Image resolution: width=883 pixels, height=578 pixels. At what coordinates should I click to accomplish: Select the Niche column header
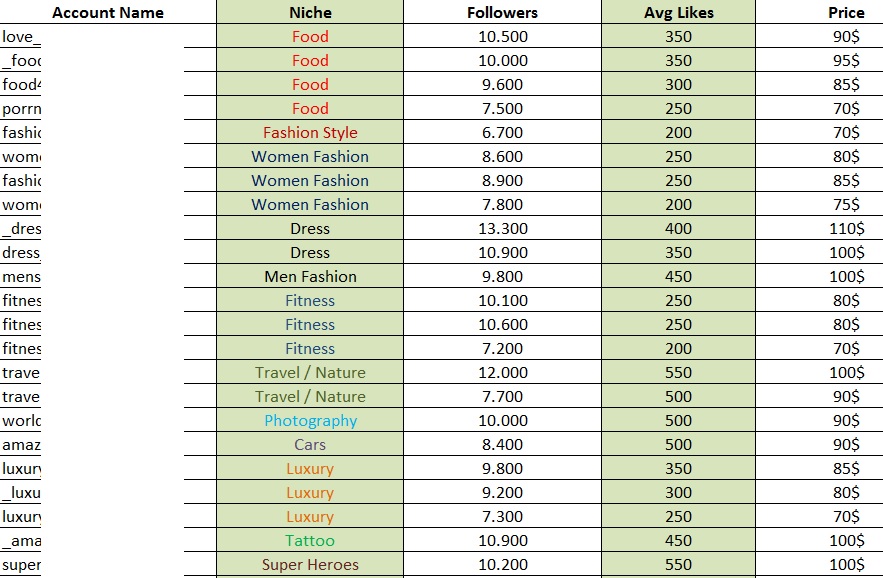coord(310,12)
